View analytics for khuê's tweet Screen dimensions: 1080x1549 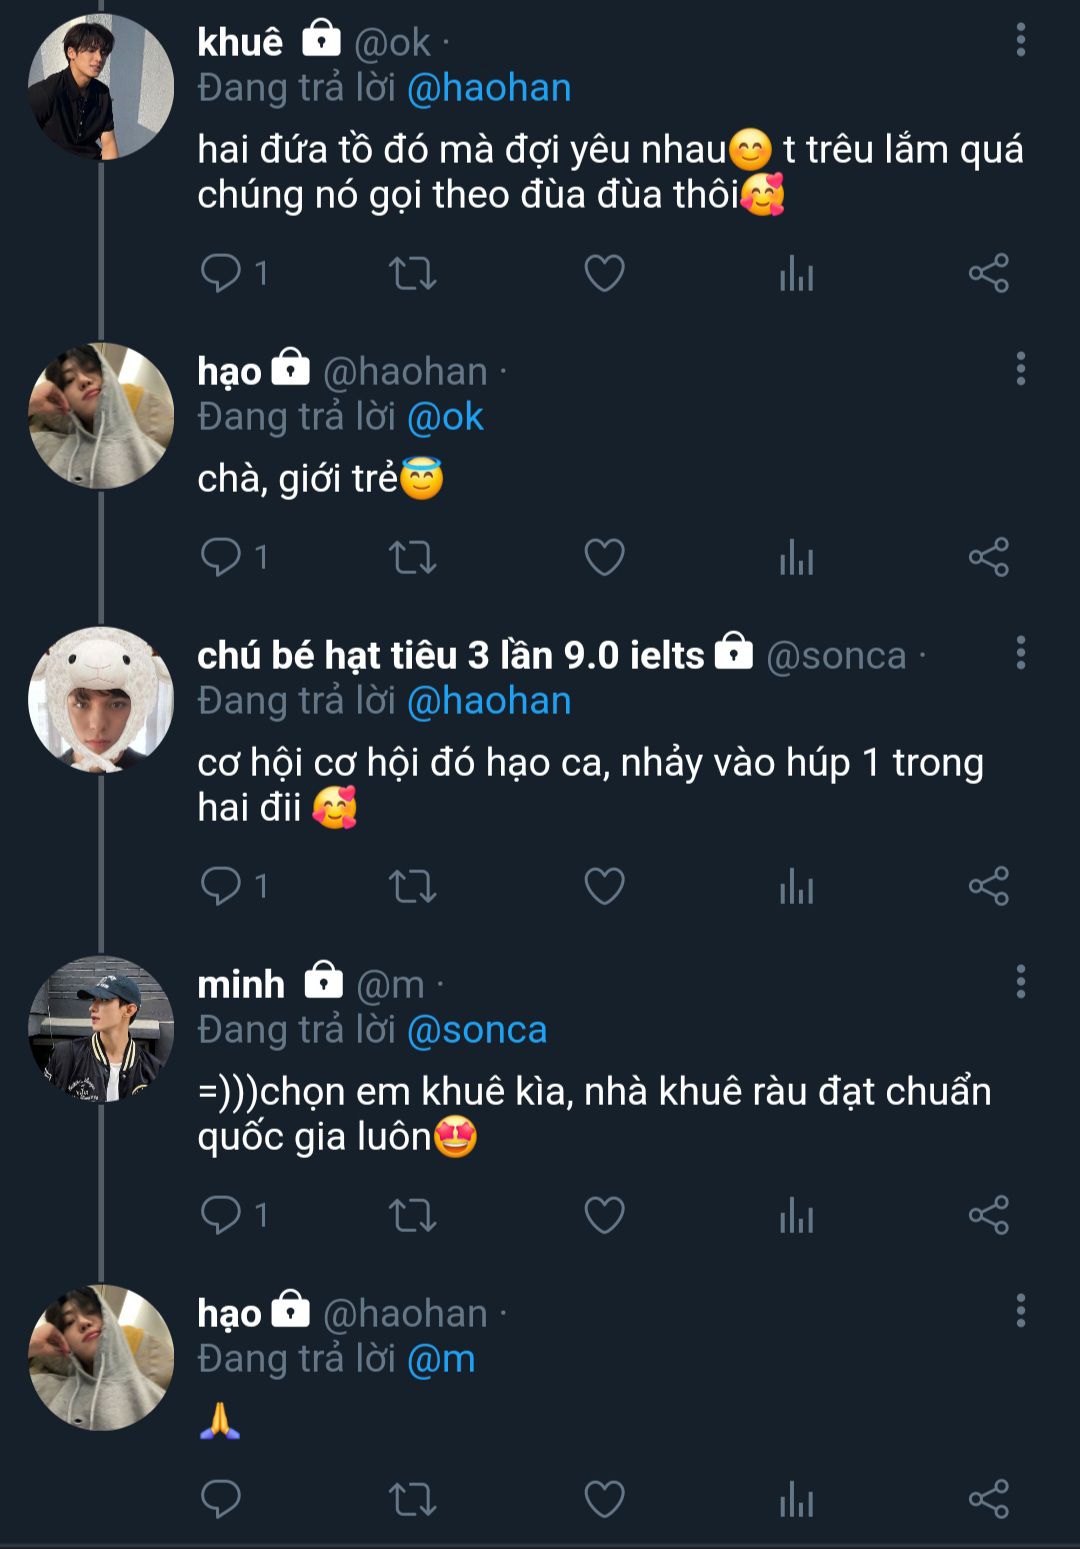796,273
